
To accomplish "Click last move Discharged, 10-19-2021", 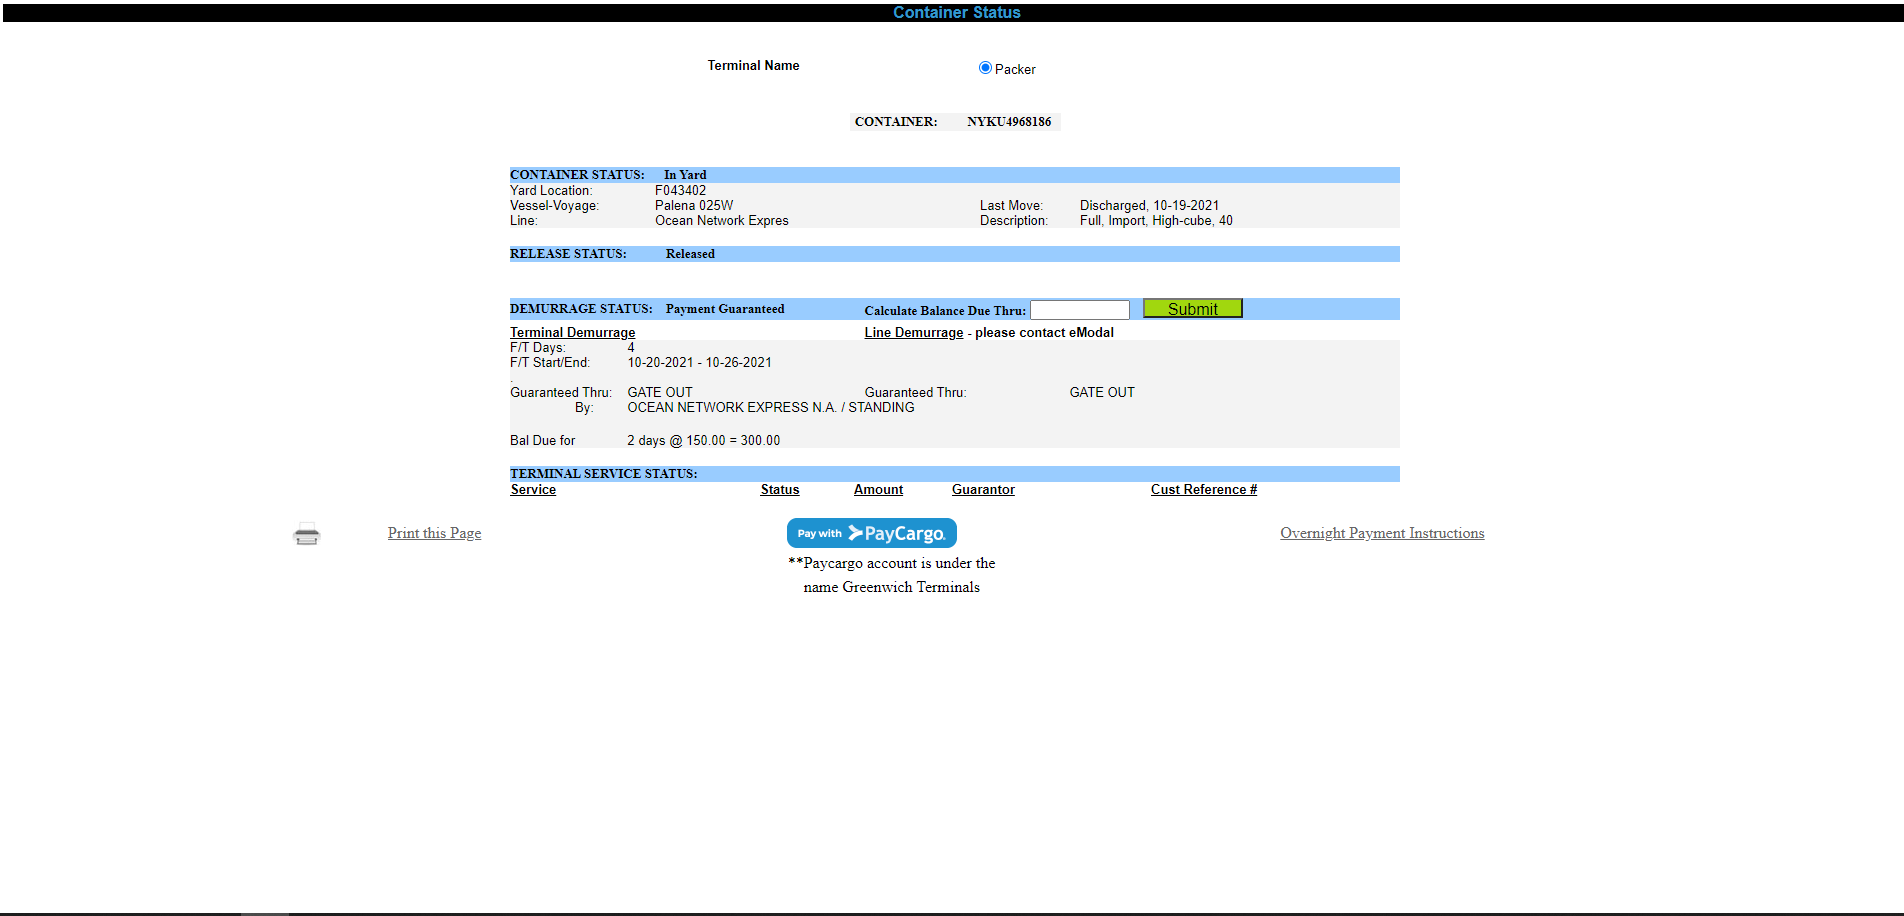I will click(1149, 206).
